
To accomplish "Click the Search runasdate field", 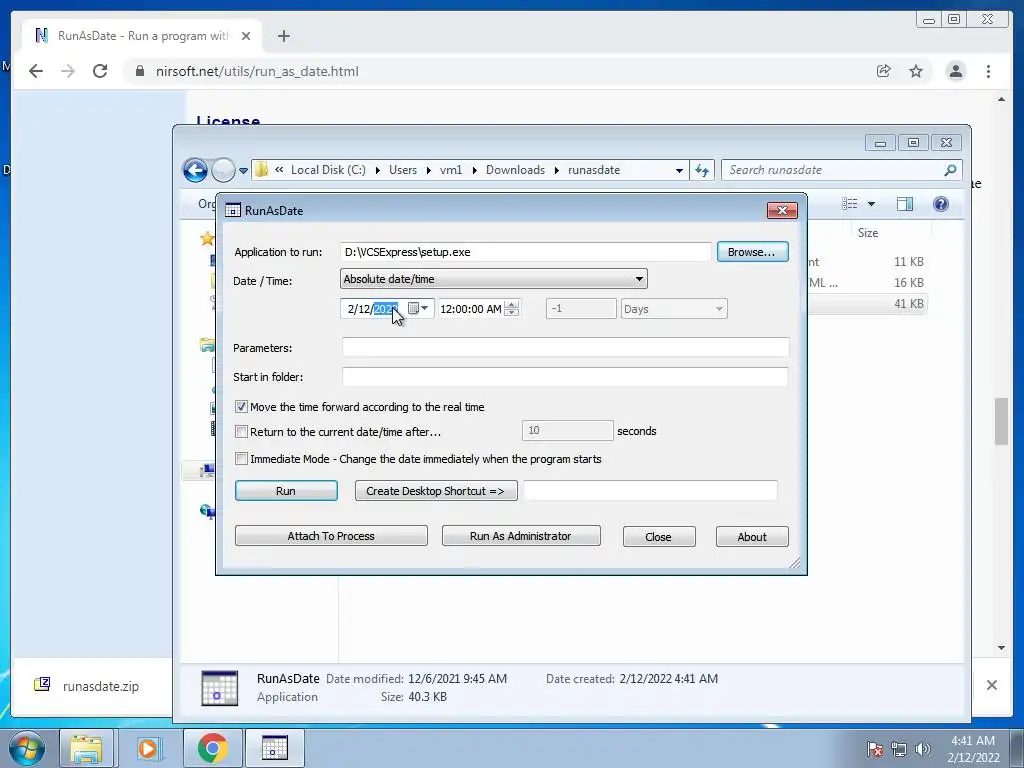I will 835,170.
